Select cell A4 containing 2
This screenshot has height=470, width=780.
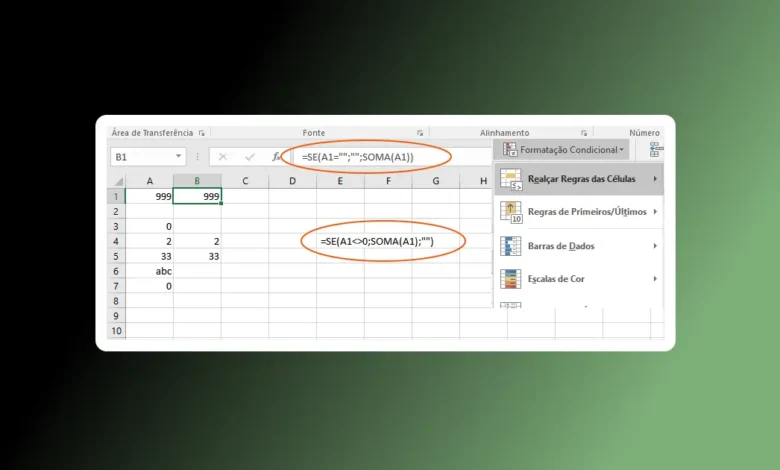coord(149,241)
